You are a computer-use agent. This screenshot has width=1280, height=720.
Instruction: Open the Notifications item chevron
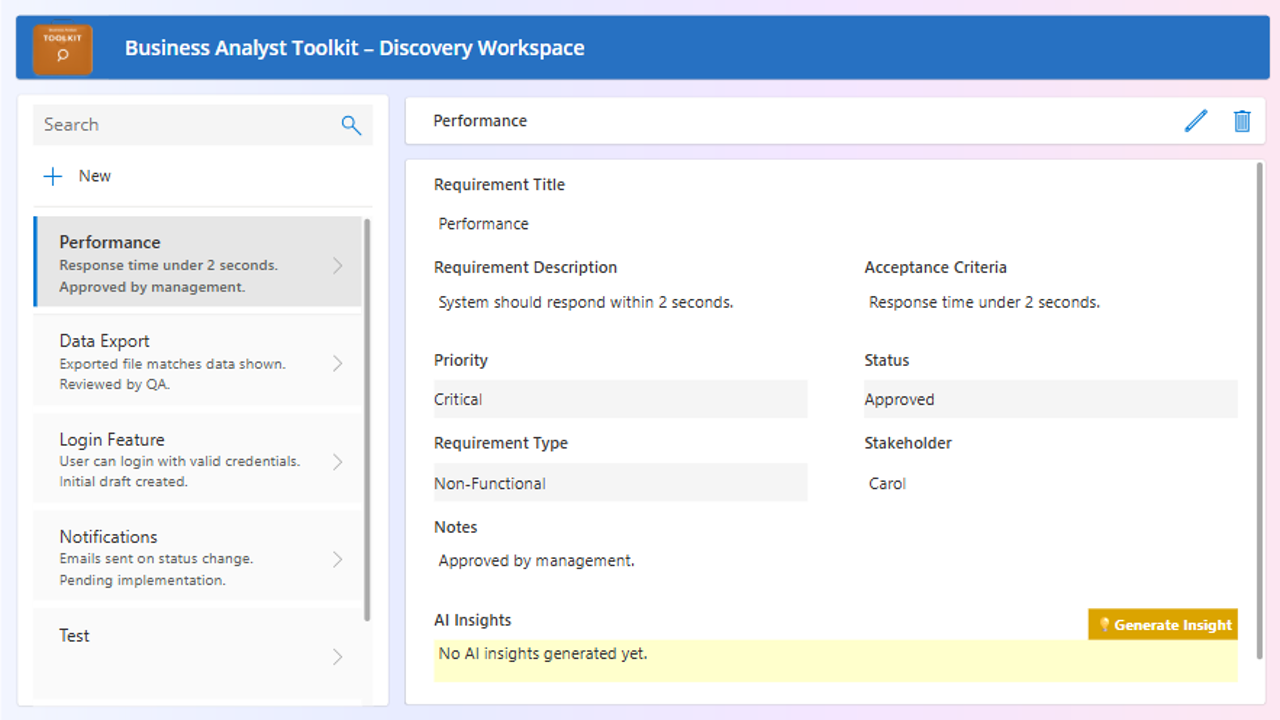(338, 559)
